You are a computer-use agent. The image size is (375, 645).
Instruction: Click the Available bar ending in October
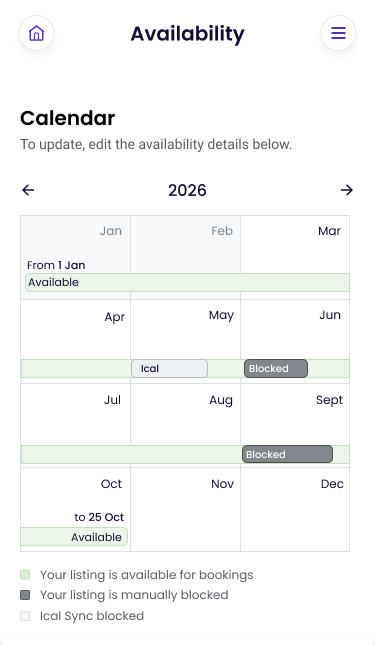(74, 537)
